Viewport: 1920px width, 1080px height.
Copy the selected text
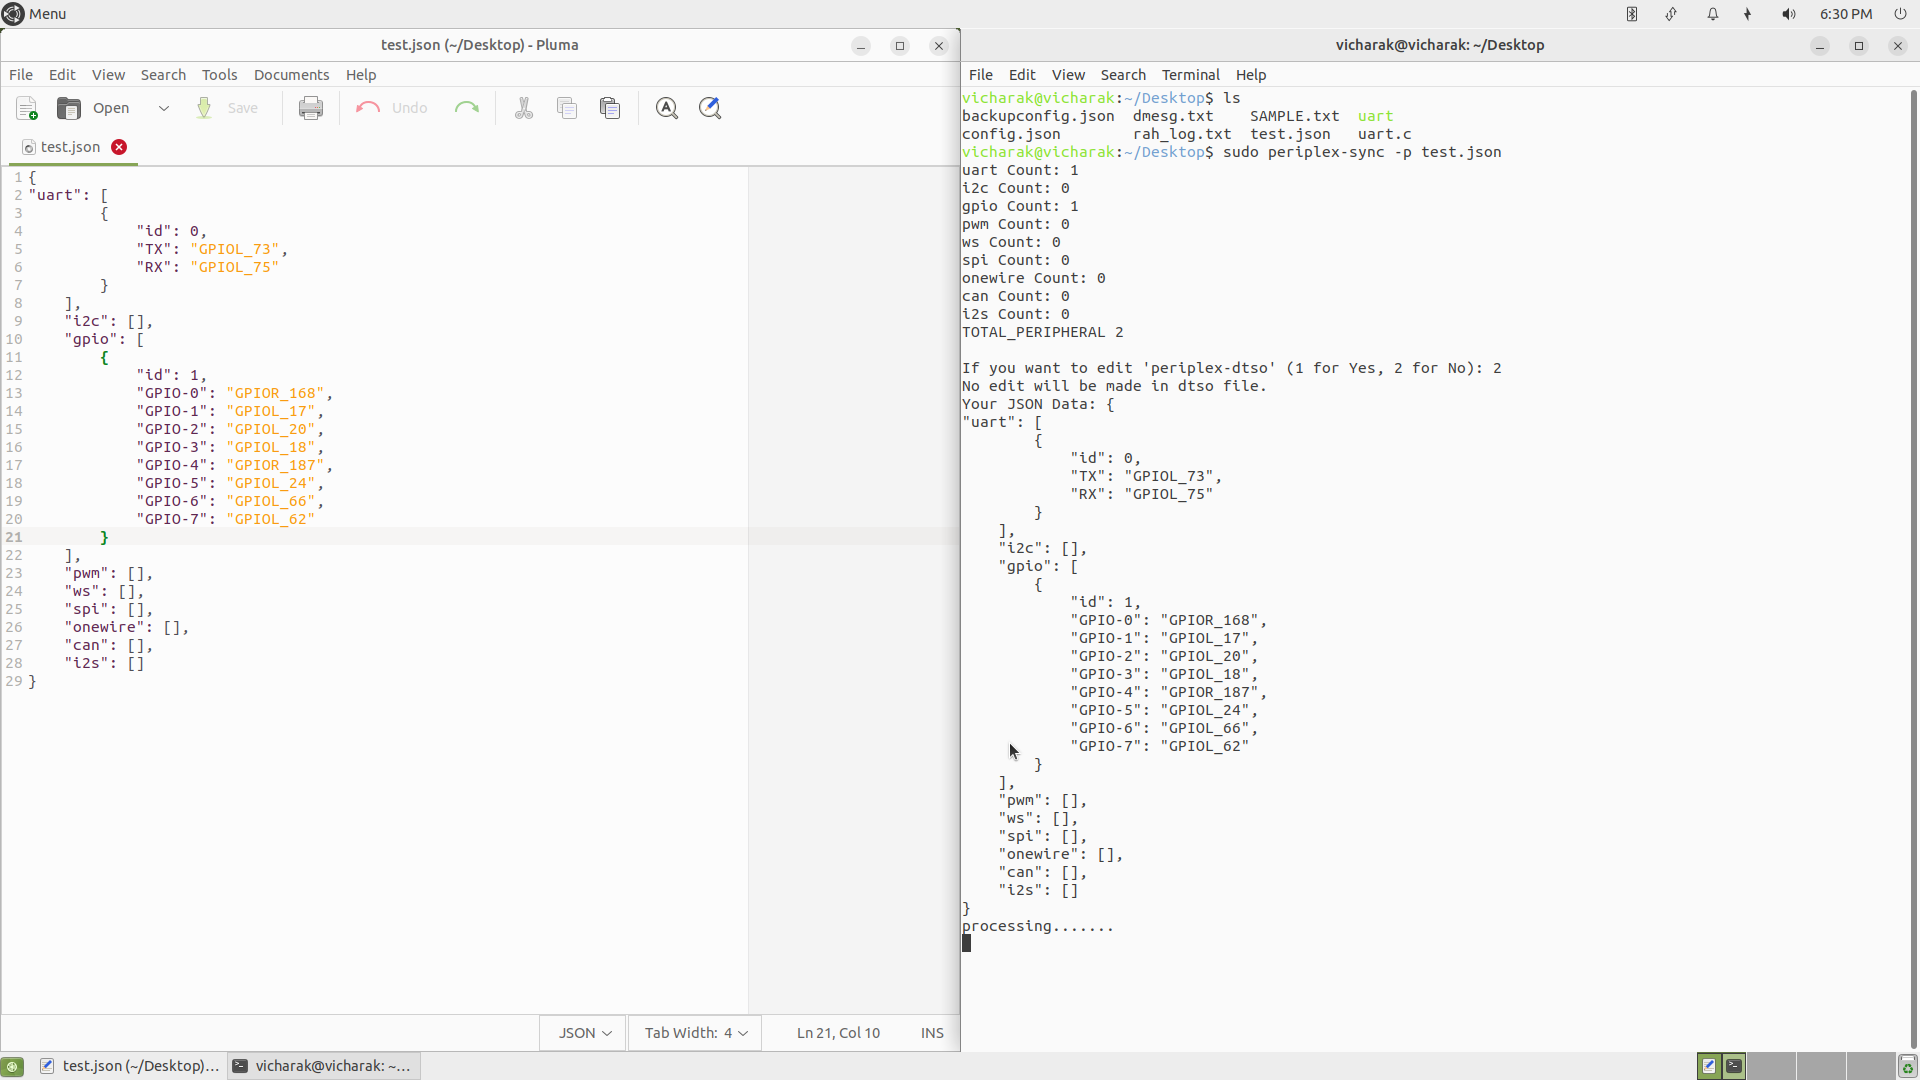pyautogui.click(x=567, y=108)
